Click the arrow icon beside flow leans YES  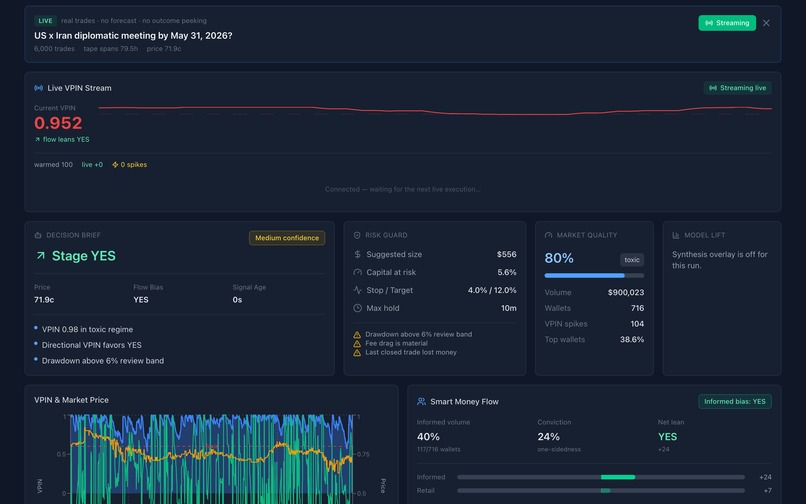[x=37, y=139]
